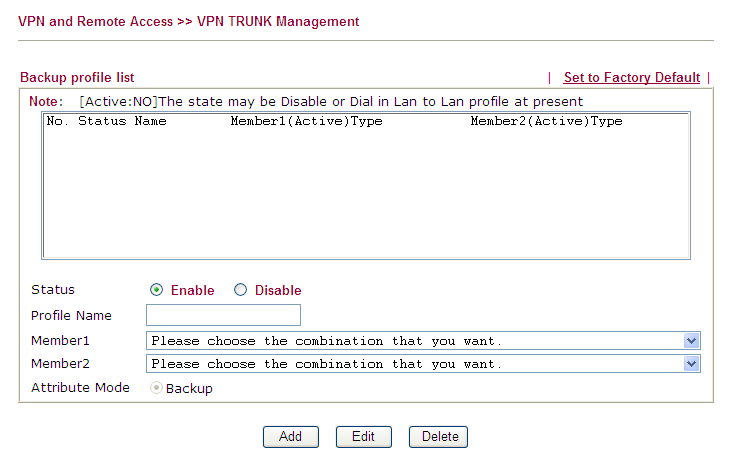Viewport: 732px width, 462px height.
Task: Click the VPN and Remote Access breadcrumb text
Action: point(95,21)
